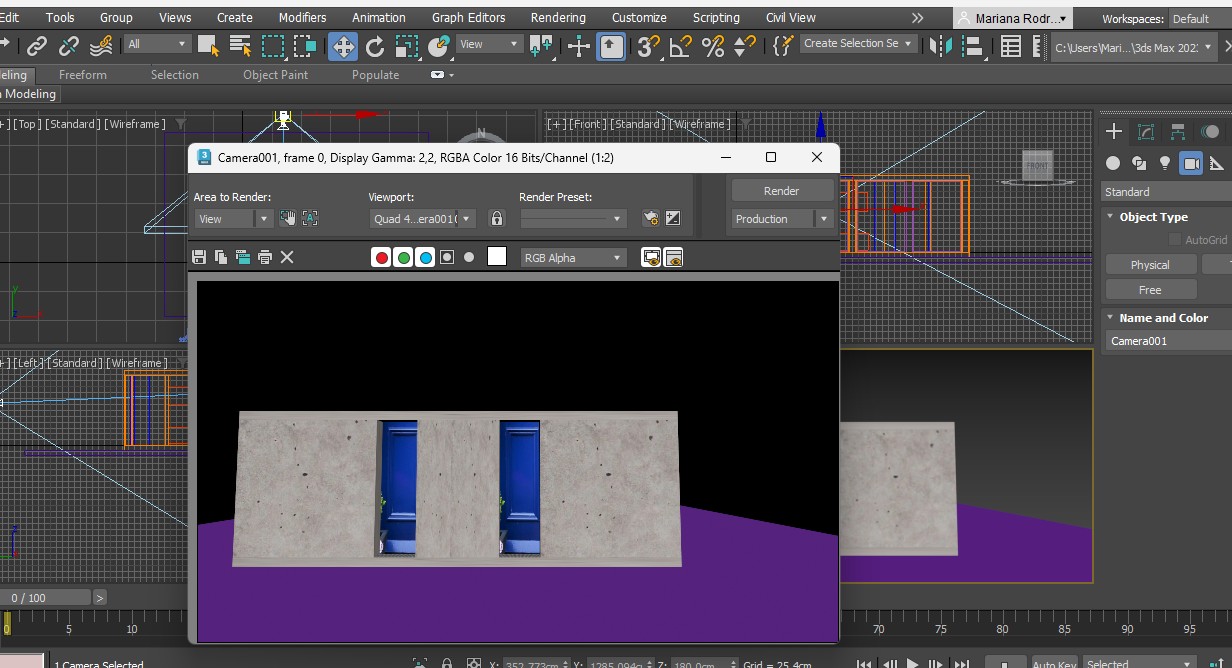Screen dimensions: 1232x668
Task: Select the Rotate tool in main toolbar
Action: [375, 46]
